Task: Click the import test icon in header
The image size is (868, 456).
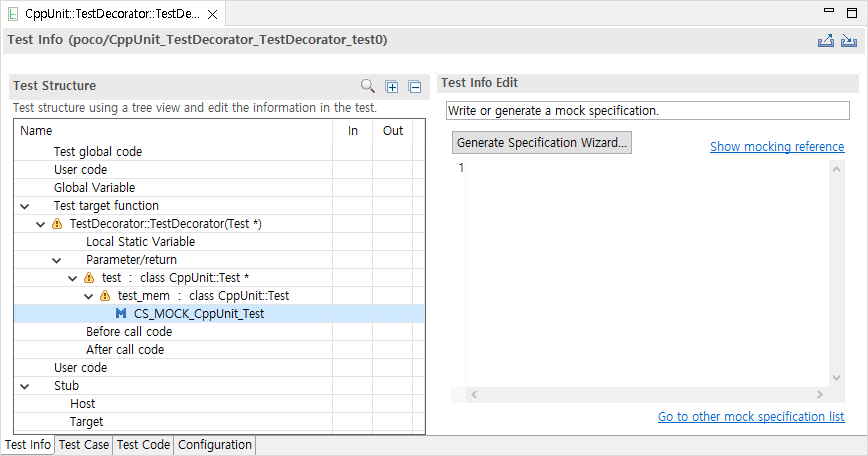Action: [x=849, y=40]
